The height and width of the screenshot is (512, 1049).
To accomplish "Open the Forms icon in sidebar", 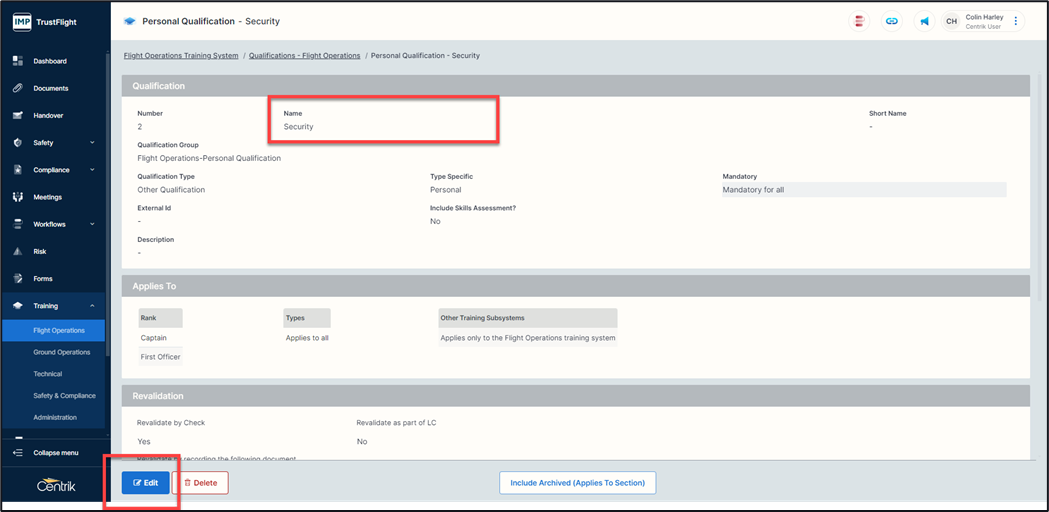I will pos(18,278).
